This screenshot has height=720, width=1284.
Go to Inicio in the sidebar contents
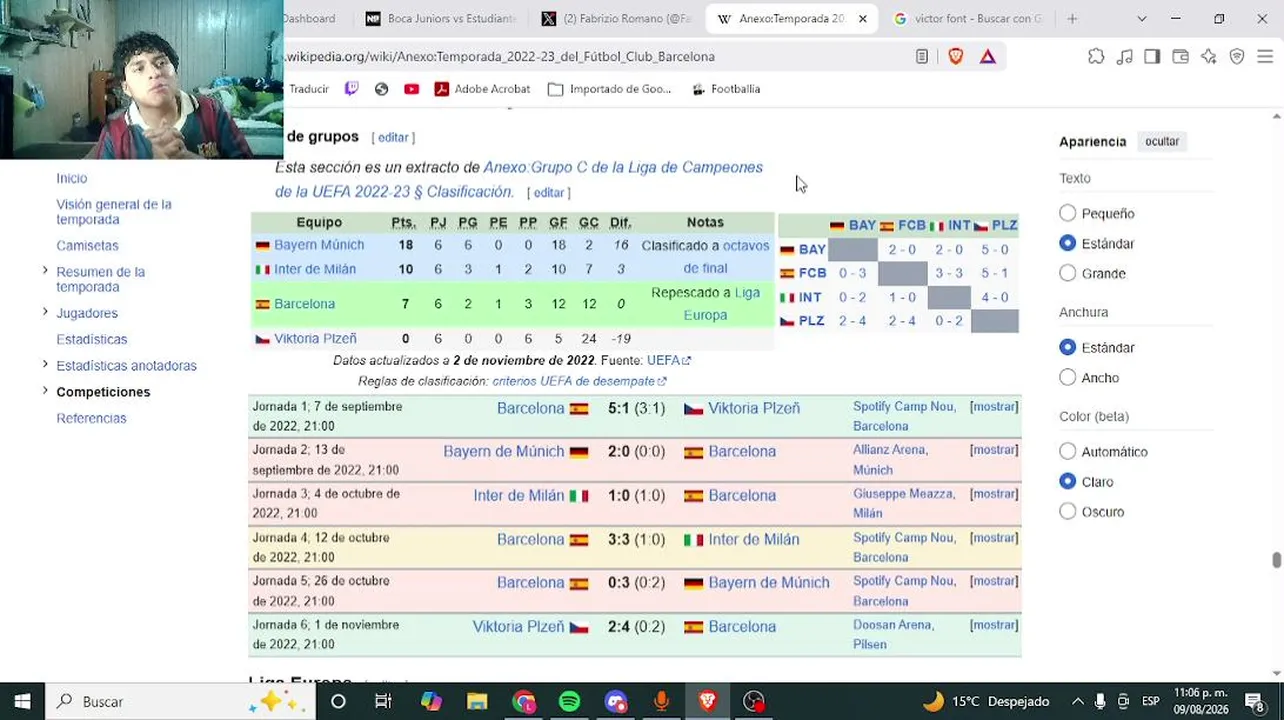(x=72, y=178)
